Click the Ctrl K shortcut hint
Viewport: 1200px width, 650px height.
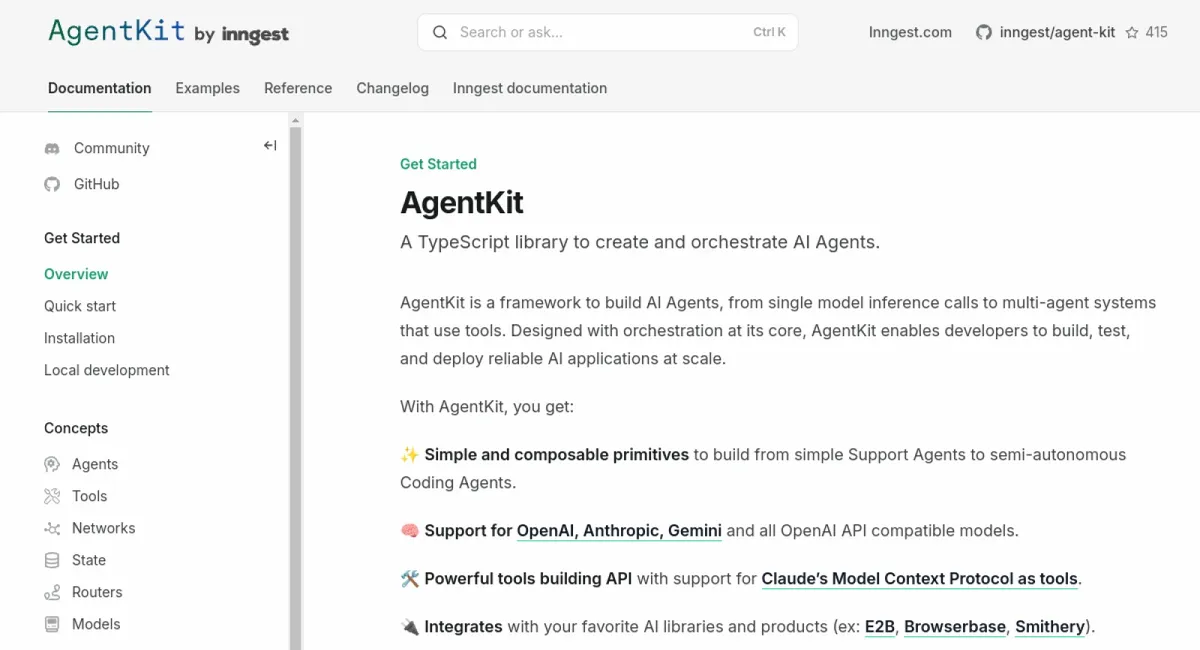click(769, 32)
